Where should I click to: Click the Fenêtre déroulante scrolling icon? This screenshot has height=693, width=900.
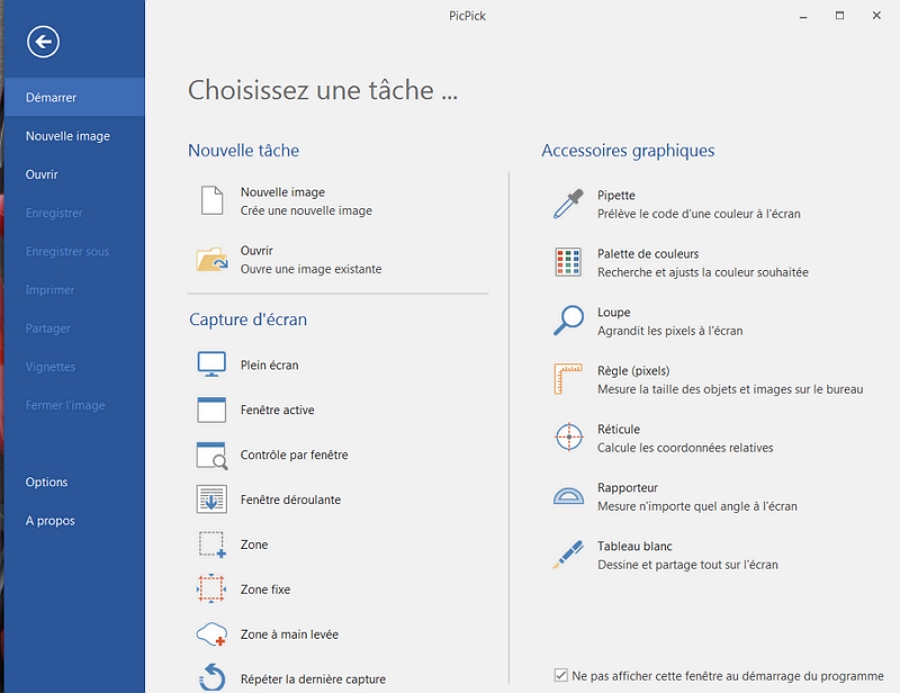[211, 499]
